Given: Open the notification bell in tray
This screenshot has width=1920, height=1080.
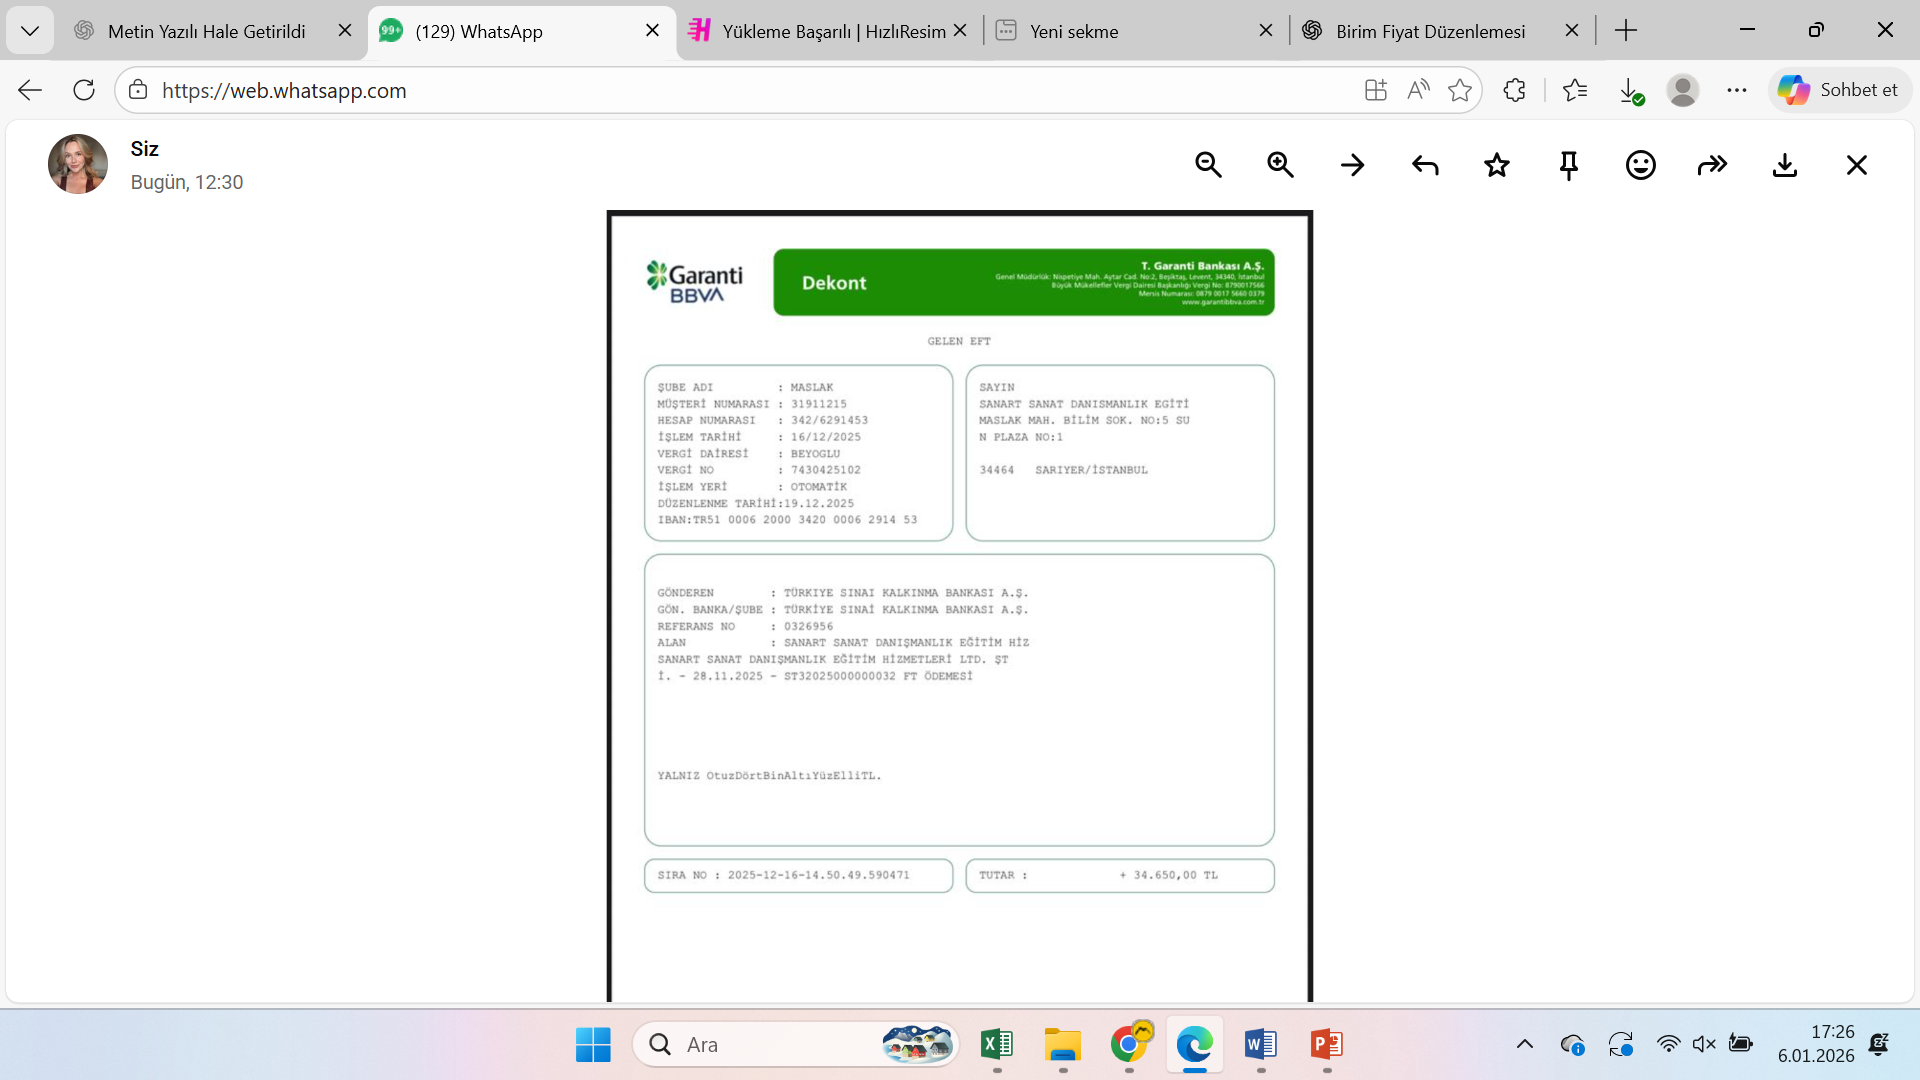Looking at the screenshot, I should tap(1879, 1045).
